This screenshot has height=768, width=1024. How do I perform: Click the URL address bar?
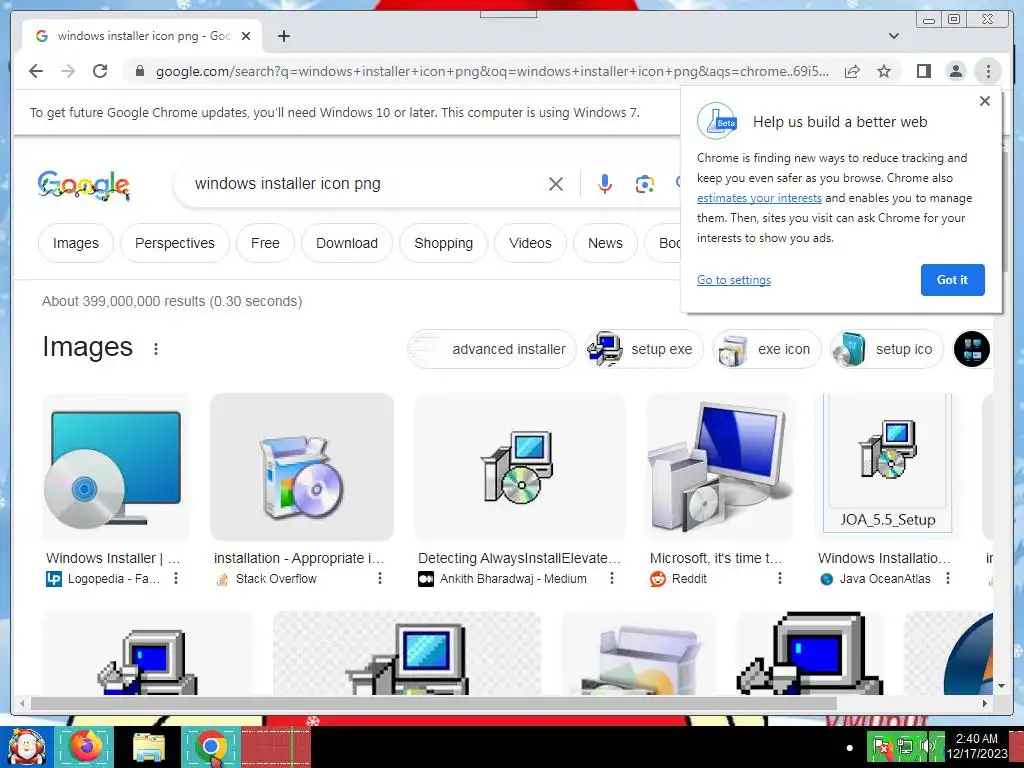(x=492, y=71)
